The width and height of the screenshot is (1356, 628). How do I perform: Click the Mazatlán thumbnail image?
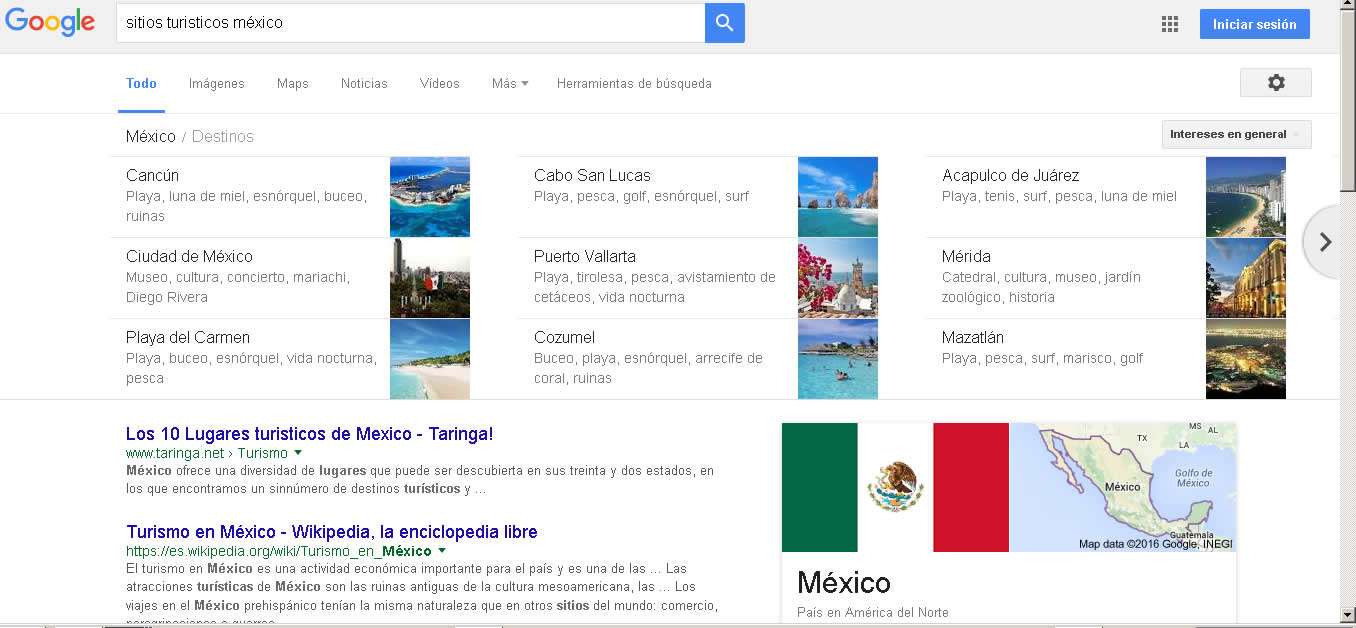pyautogui.click(x=1246, y=359)
